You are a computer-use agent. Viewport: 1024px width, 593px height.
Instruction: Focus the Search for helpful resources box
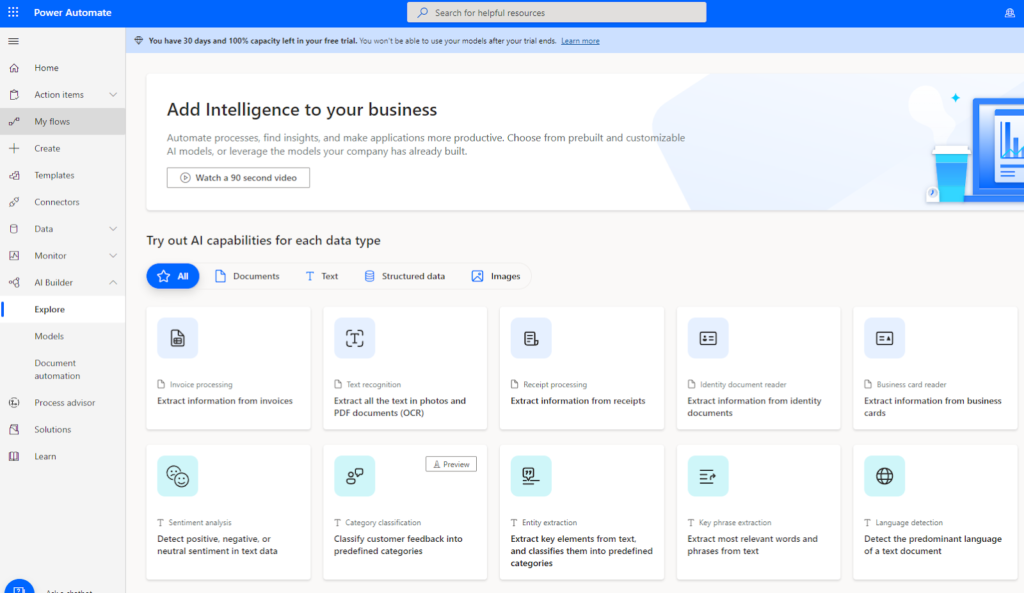[556, 12]
